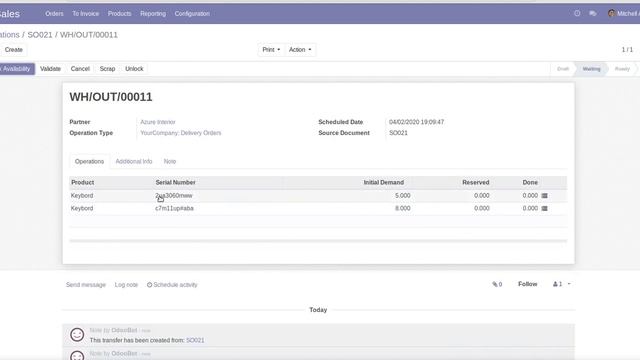Open the conversations chat icon in top bar
640x360 pixels.
pos(593,13)
